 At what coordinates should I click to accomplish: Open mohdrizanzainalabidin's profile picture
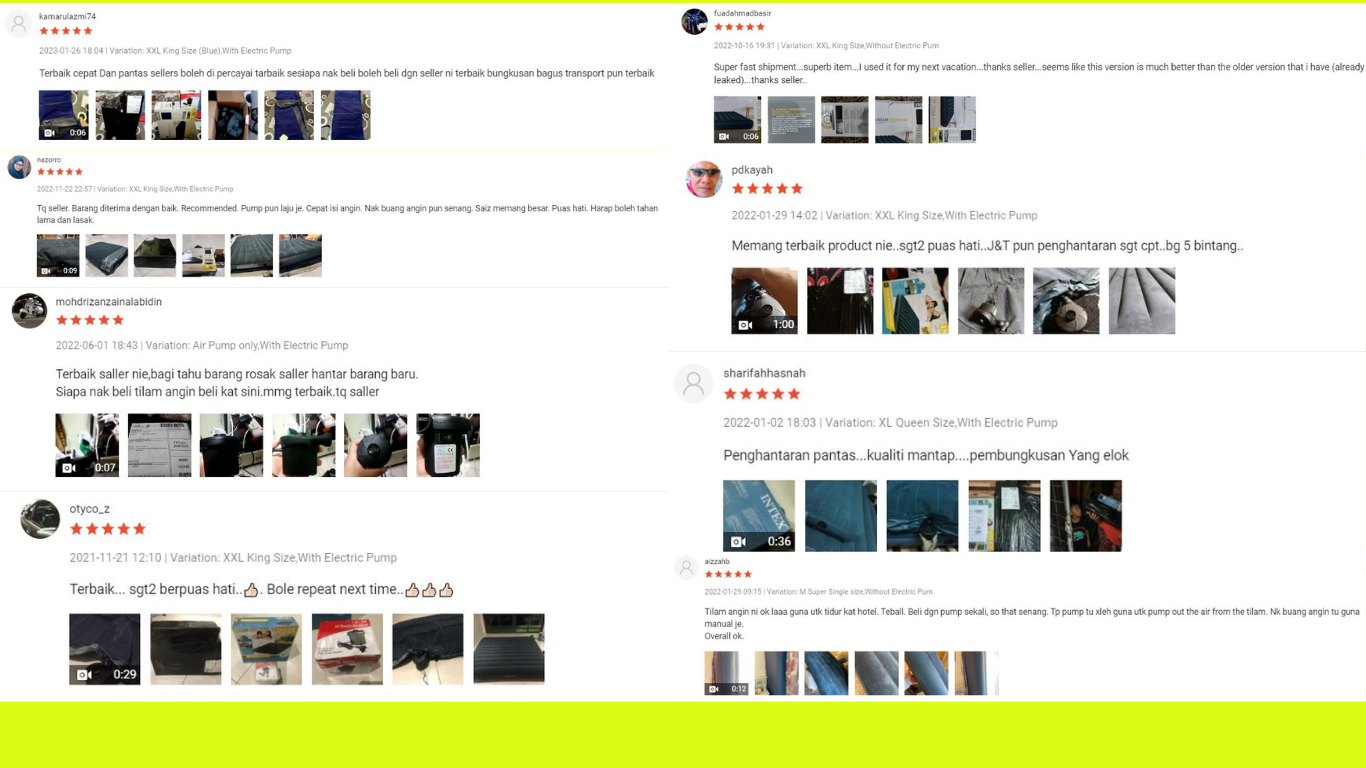tap(29, 311)
